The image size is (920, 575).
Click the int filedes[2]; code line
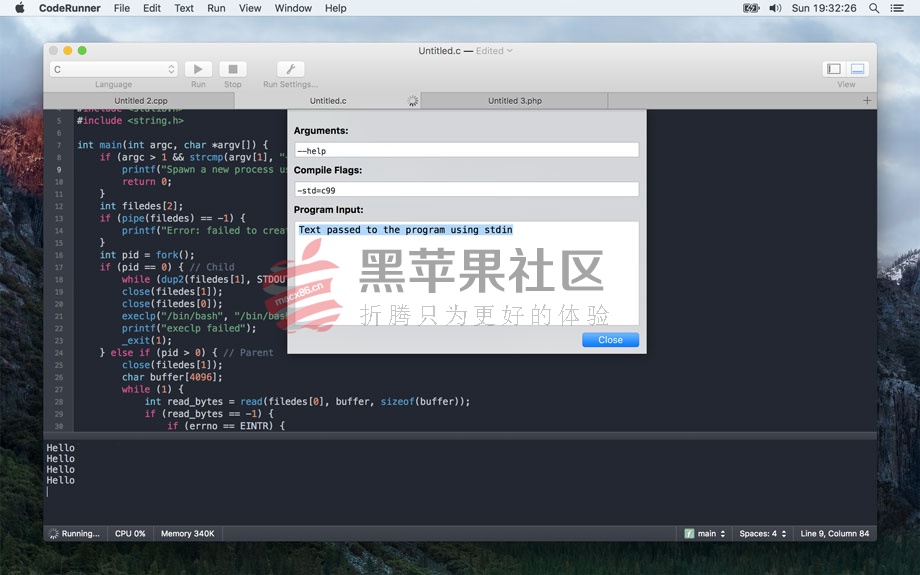pos(141,206)
